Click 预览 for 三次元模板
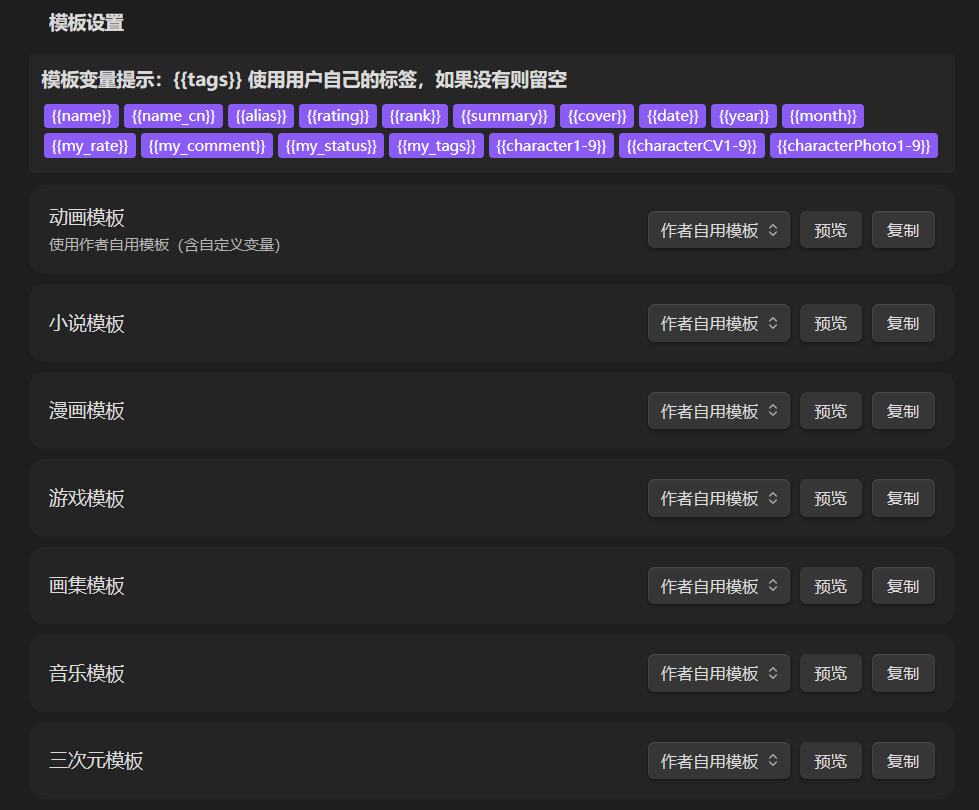 (830, 761)
